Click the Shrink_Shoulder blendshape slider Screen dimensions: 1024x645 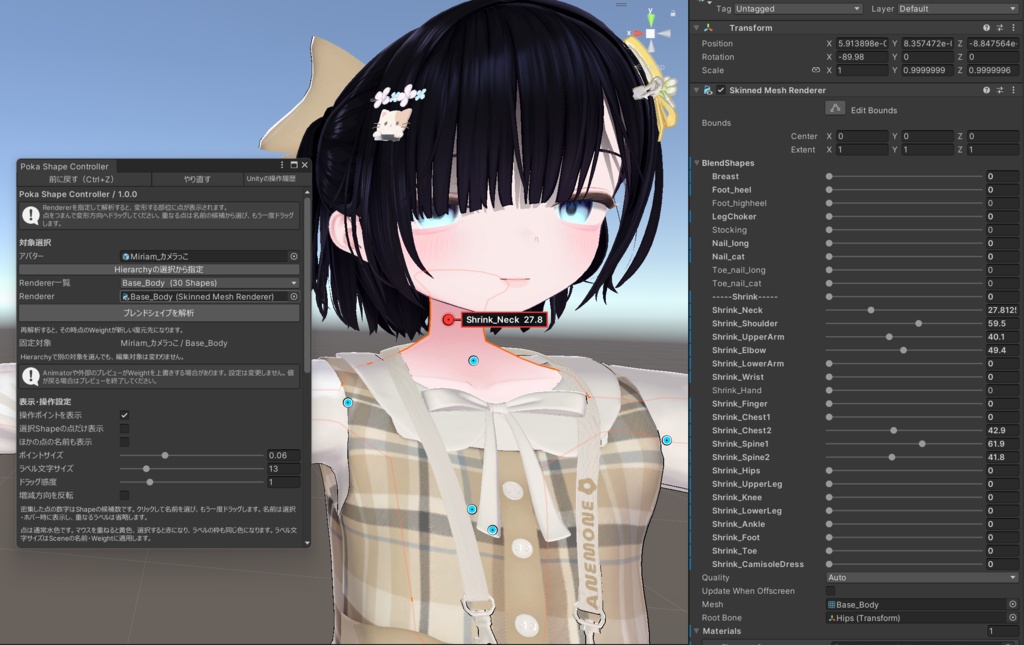pyautogui.click(x=904, y=324)
